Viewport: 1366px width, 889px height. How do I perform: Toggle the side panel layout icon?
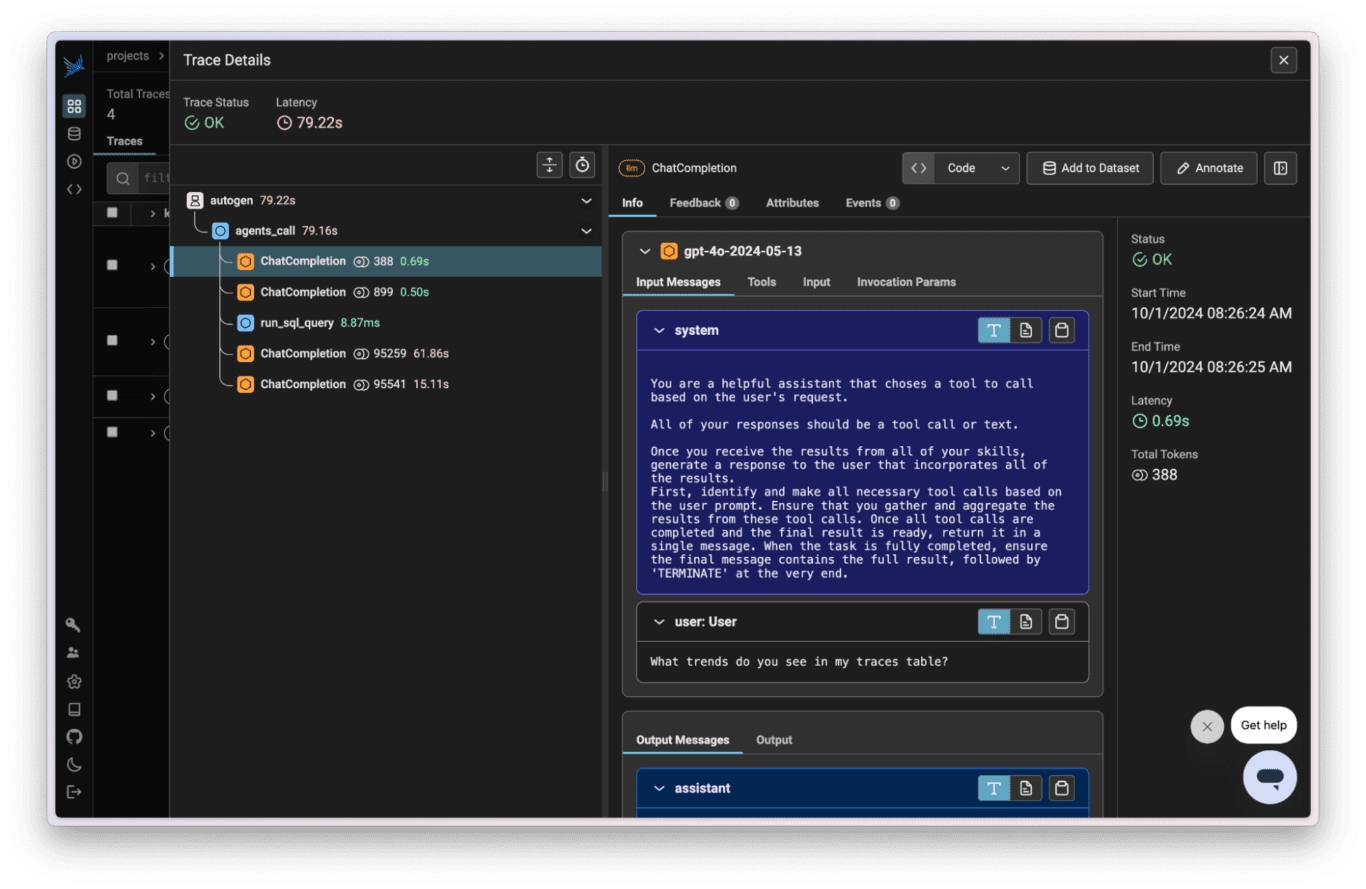pyautogui.click(x=1280, y=168)
